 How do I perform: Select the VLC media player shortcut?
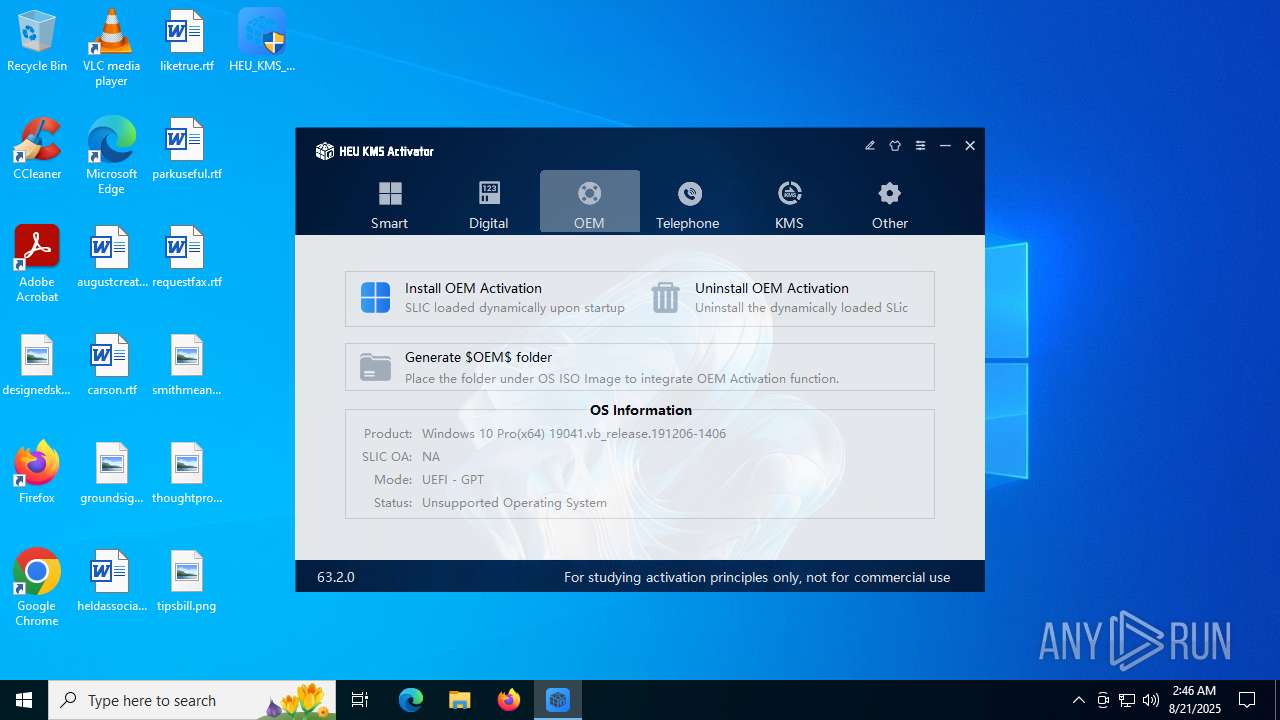click(111, 48)
